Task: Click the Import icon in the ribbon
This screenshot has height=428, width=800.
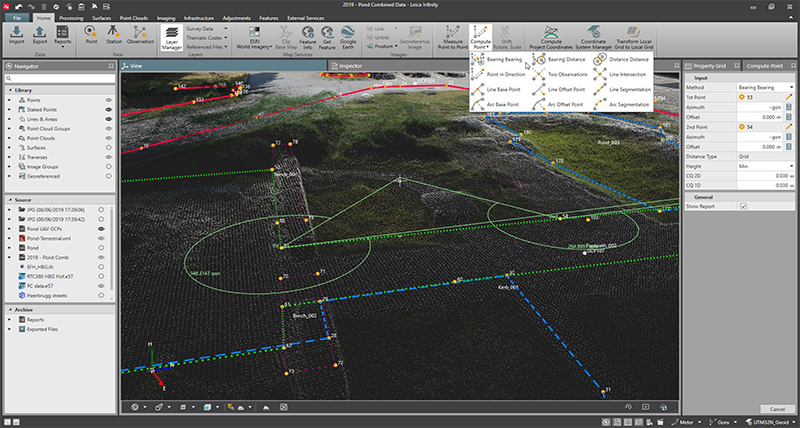Action: pos(17,36)
